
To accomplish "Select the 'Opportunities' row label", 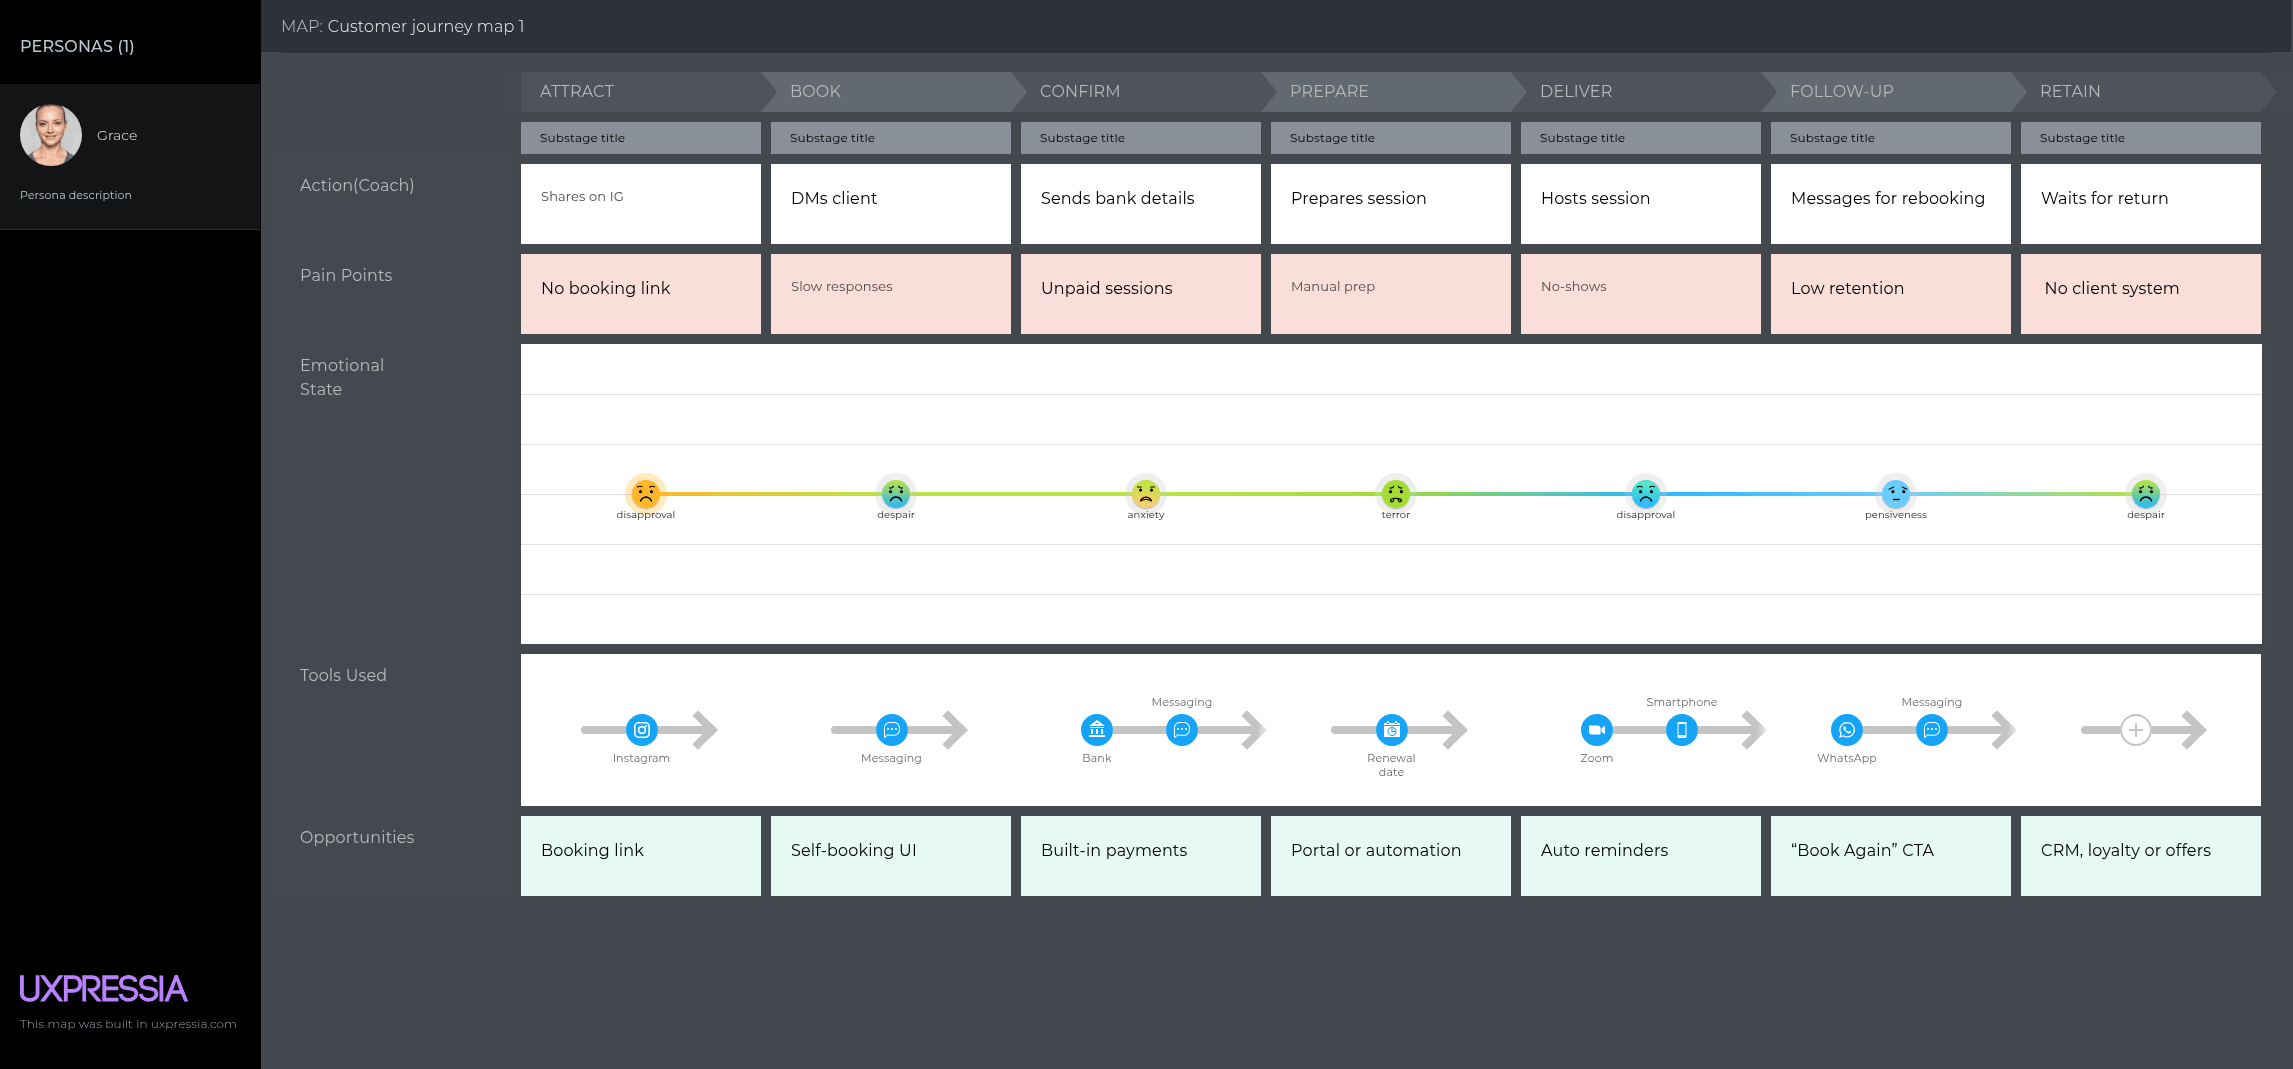I will click(x=357, y=837).
